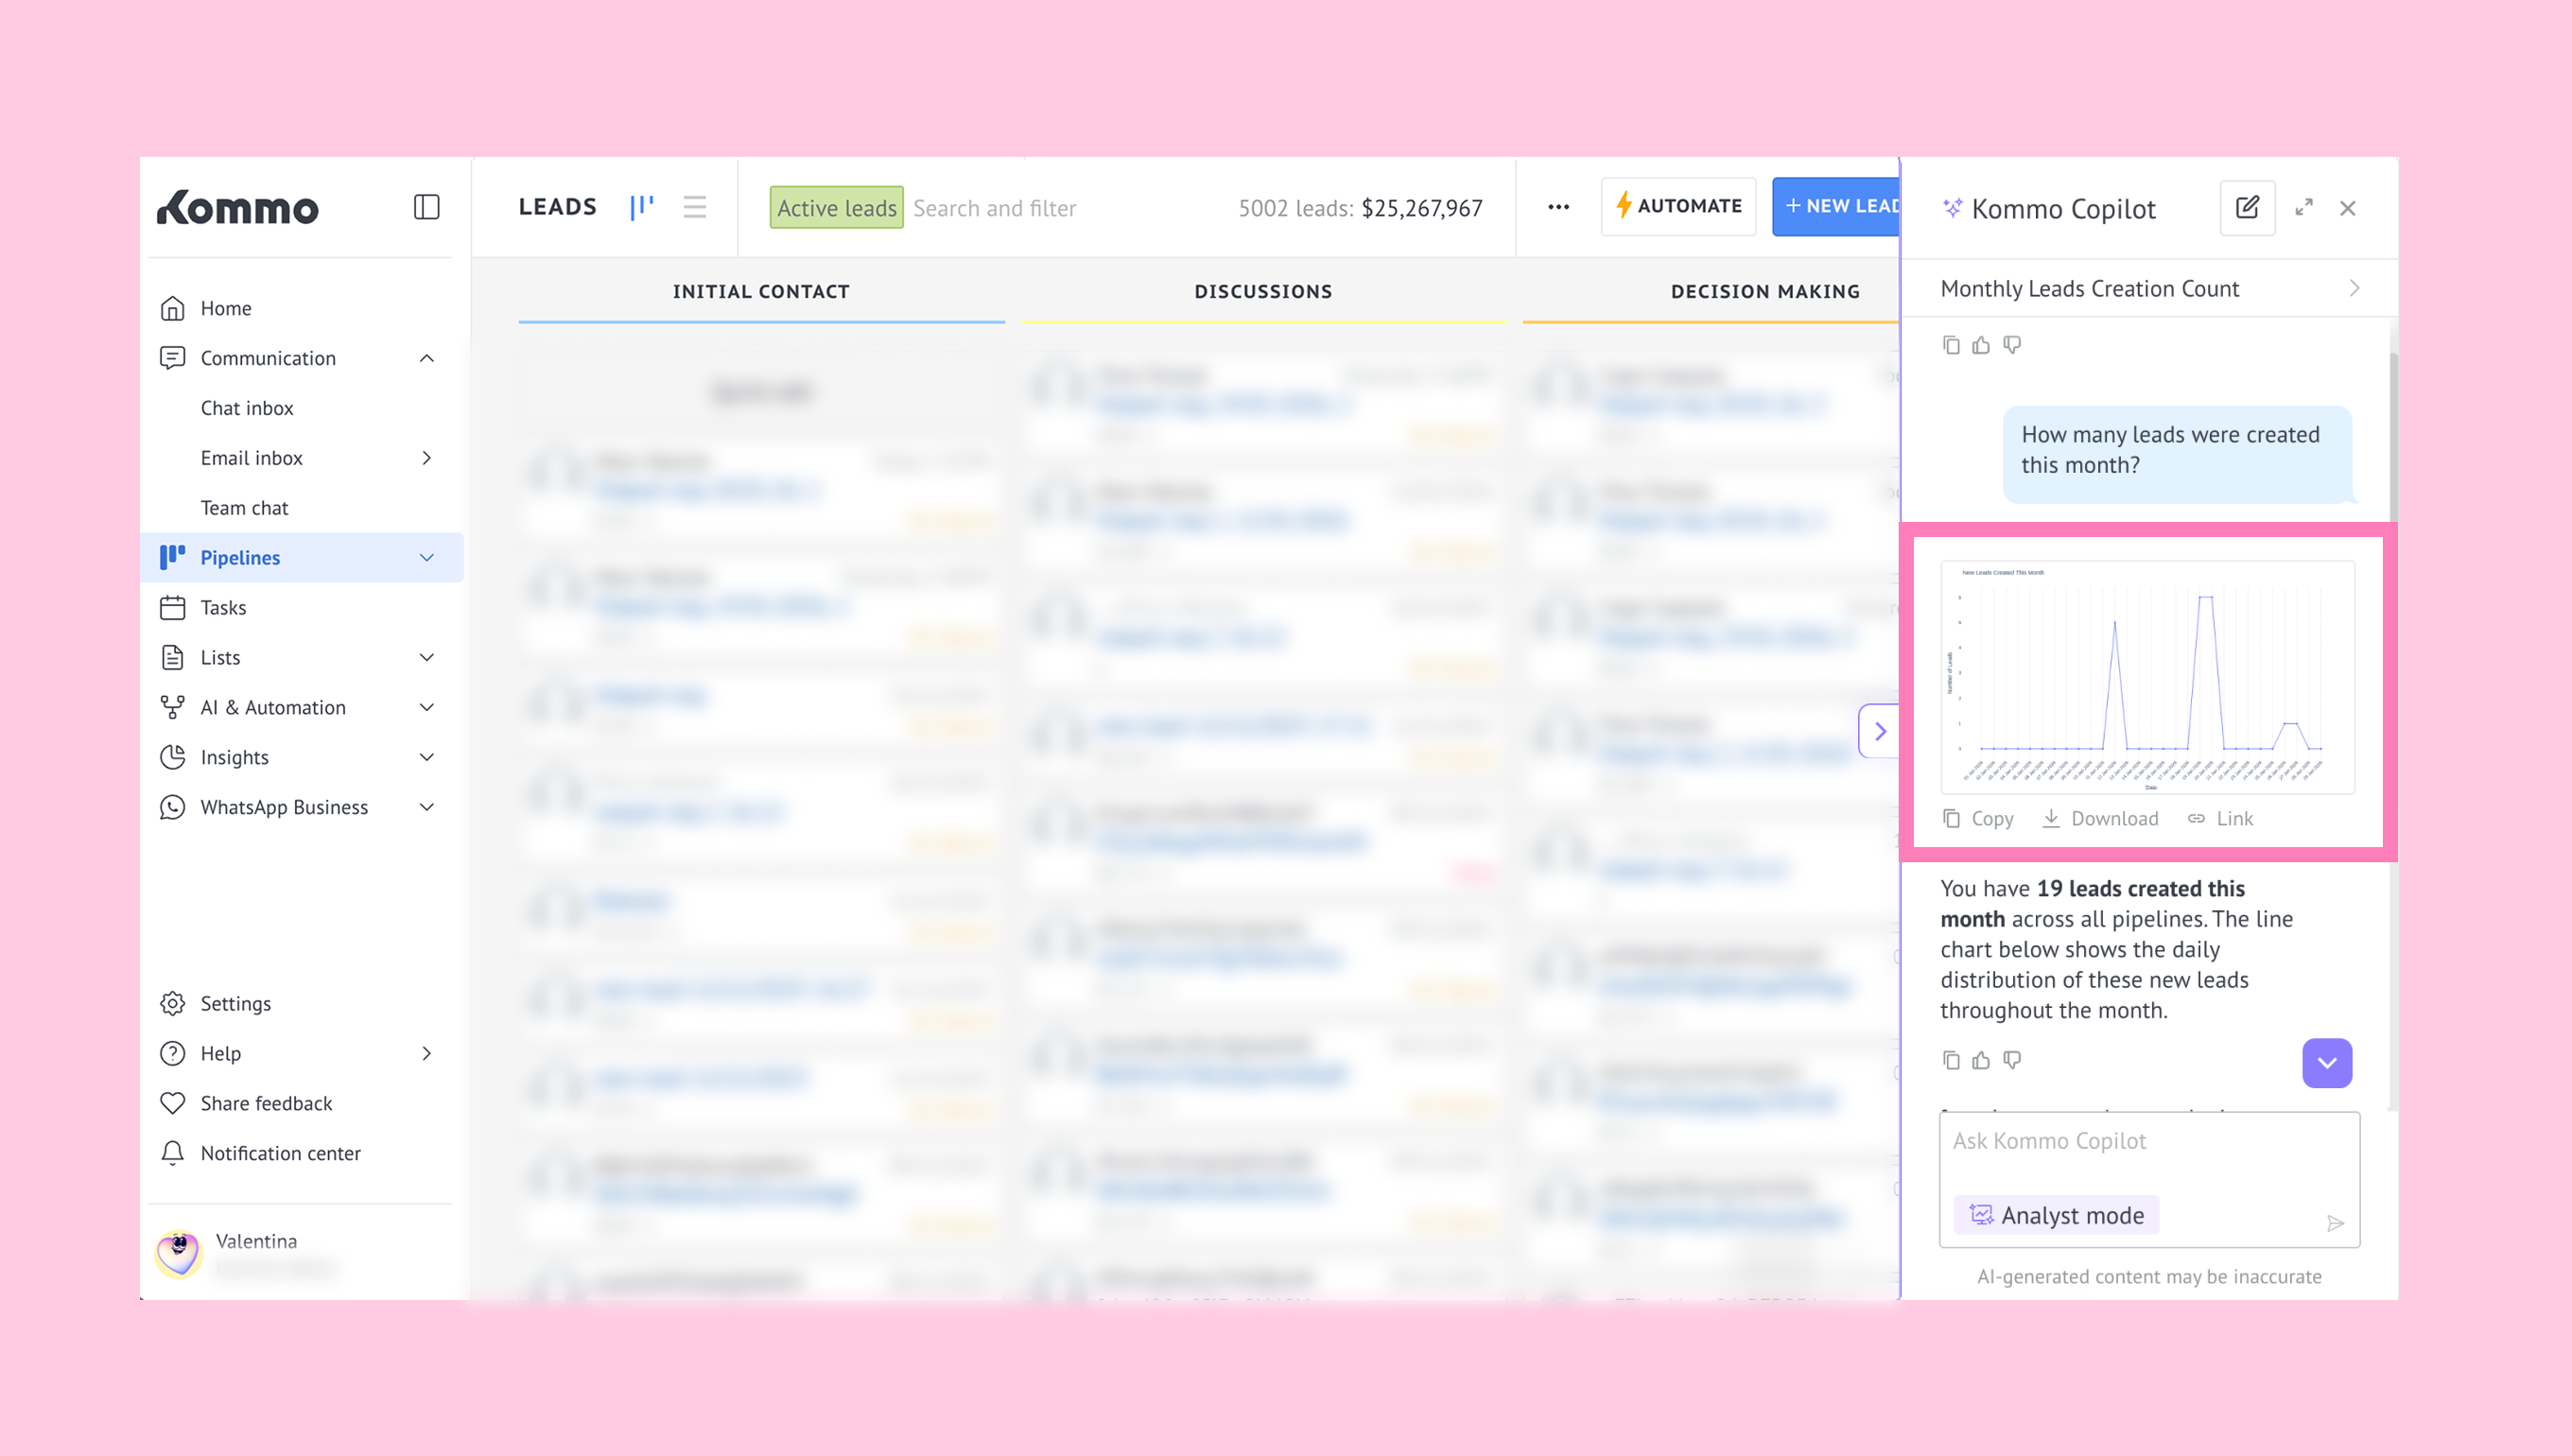Viewport: 2572px width, 1456px height.
Task: Switch to leads list view icon
Action: coord(694,207)
